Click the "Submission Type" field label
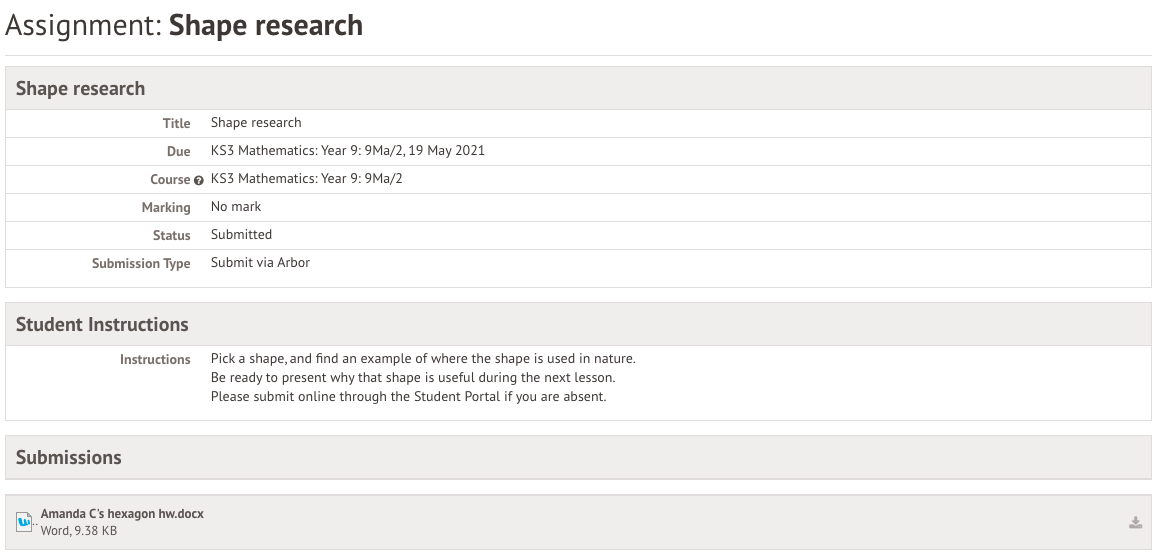1160x559 pixels. (x=141, y=263)
